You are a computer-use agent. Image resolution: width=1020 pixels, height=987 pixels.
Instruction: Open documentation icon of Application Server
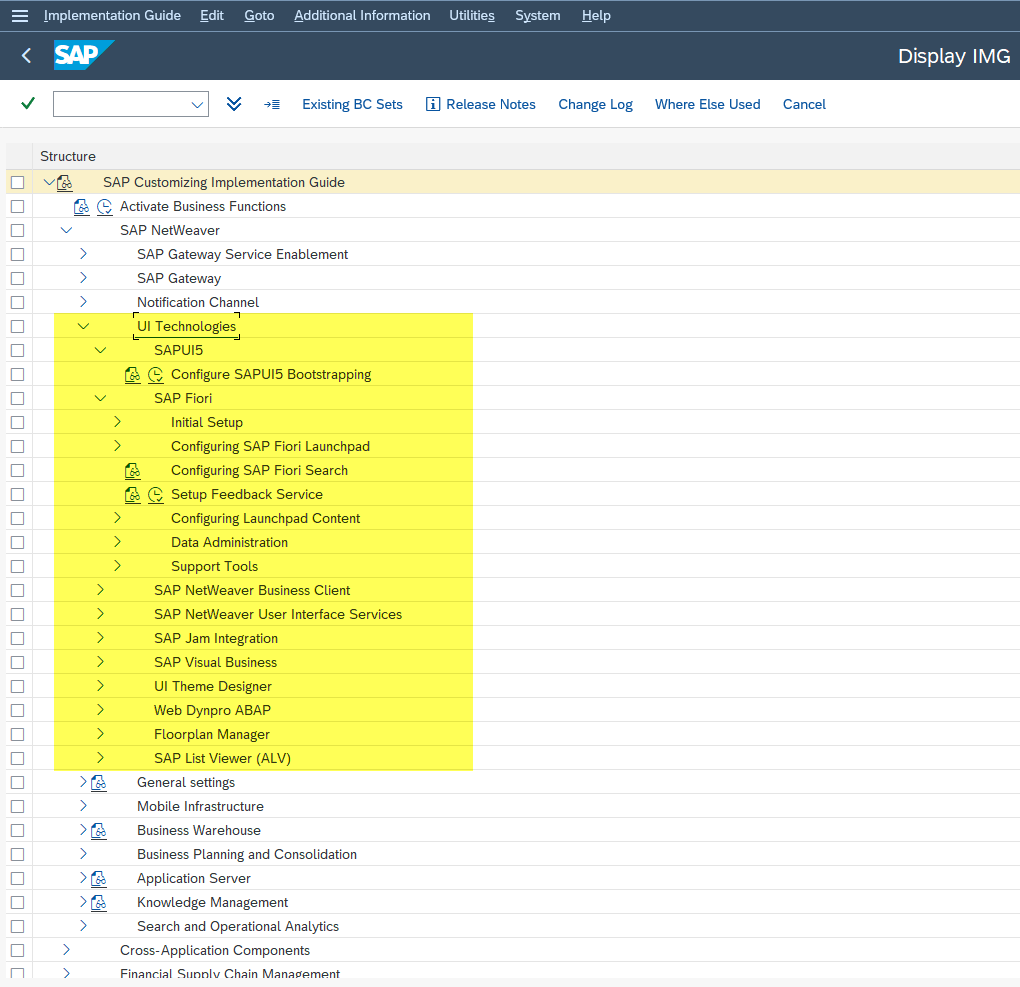click(99, 879)
